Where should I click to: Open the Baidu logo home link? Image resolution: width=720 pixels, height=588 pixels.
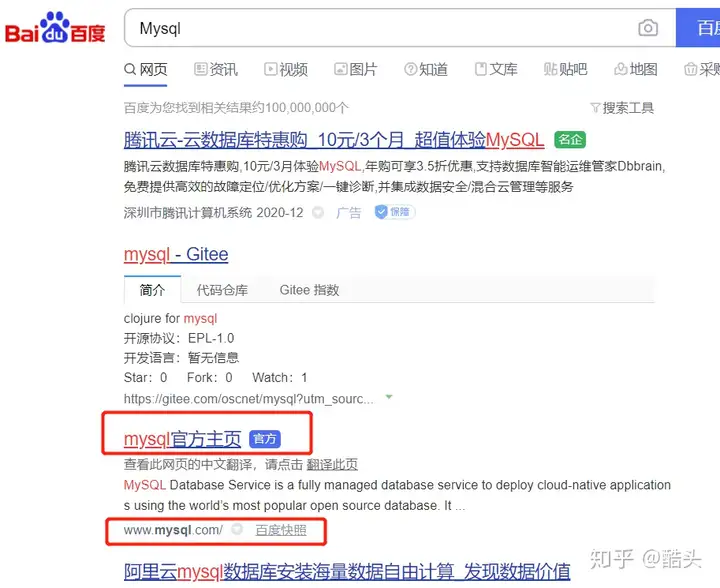(55, 28)
